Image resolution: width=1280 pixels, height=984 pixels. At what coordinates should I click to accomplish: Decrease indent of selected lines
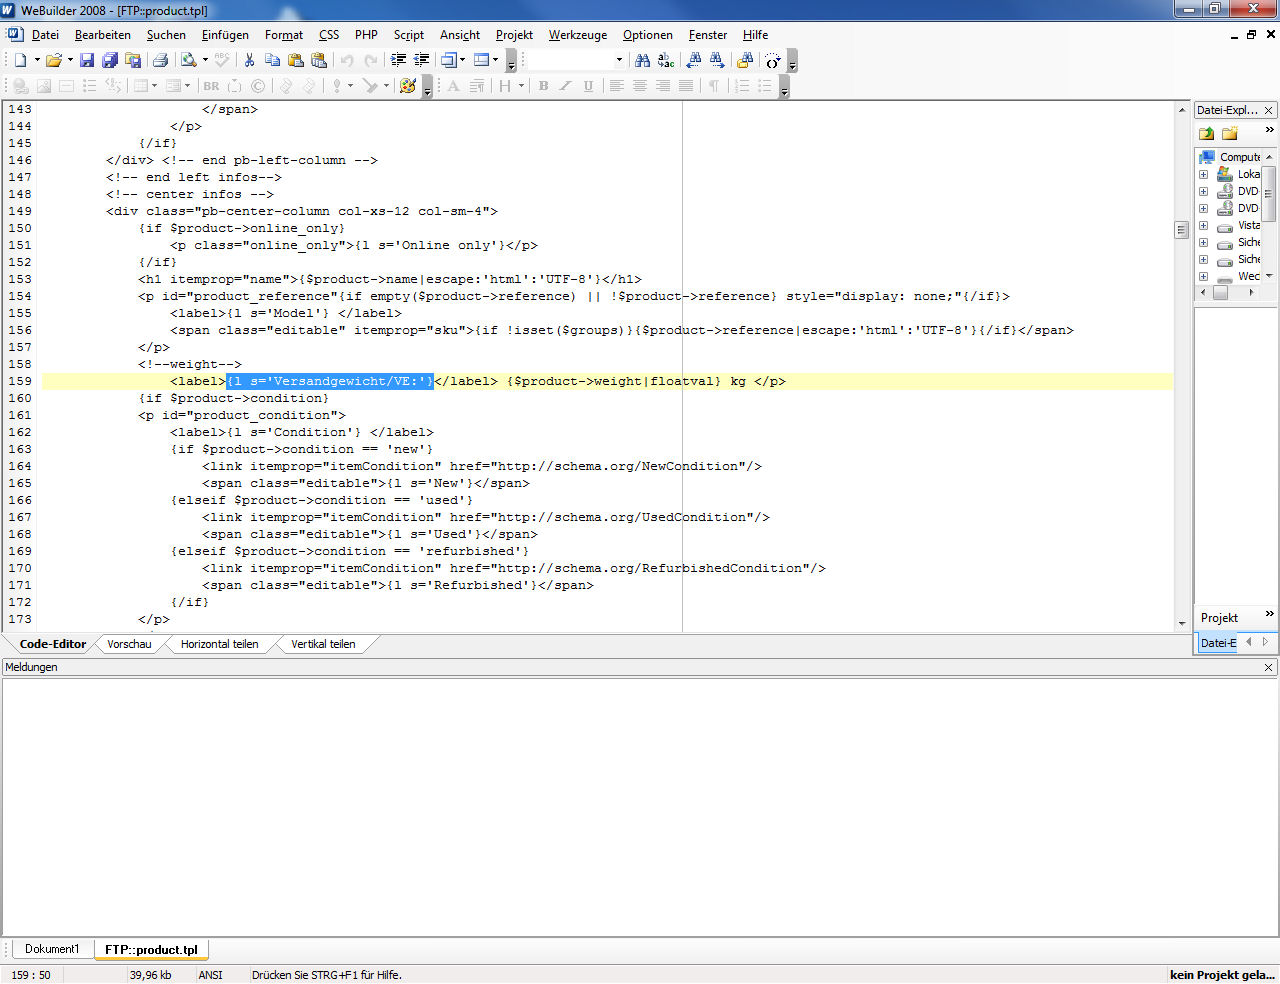click(x=422, y=60)
